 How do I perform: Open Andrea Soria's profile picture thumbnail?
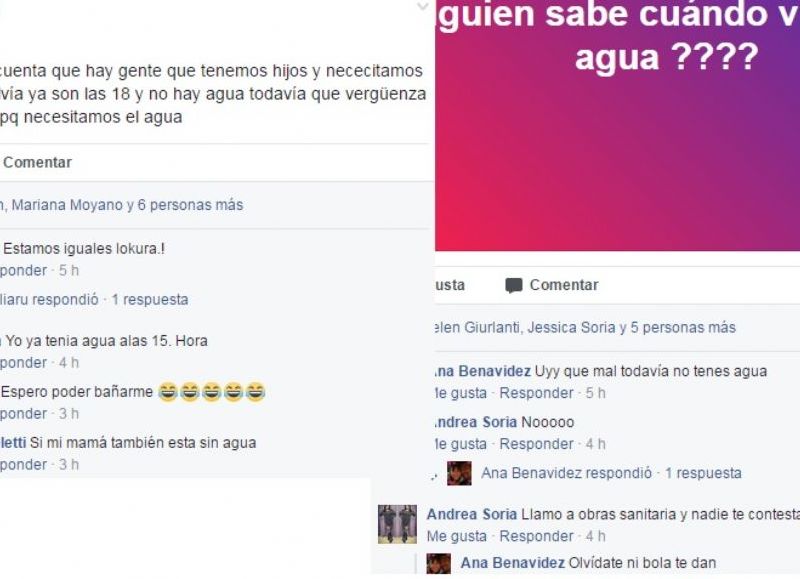tap(397, 524)
